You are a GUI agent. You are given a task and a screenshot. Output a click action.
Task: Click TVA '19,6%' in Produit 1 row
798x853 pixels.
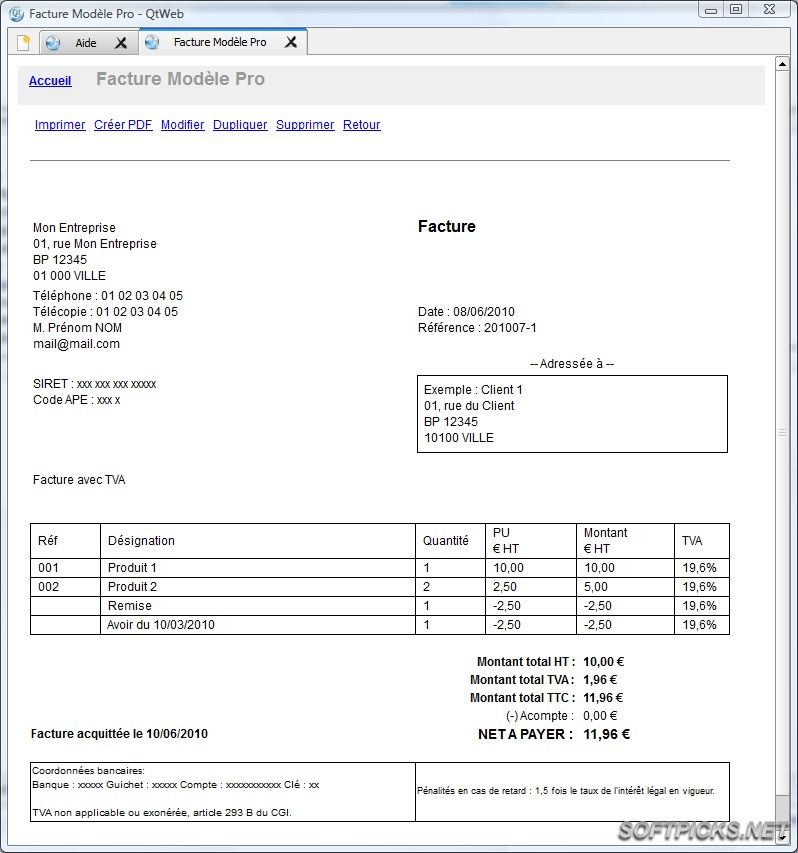point(702,568)
